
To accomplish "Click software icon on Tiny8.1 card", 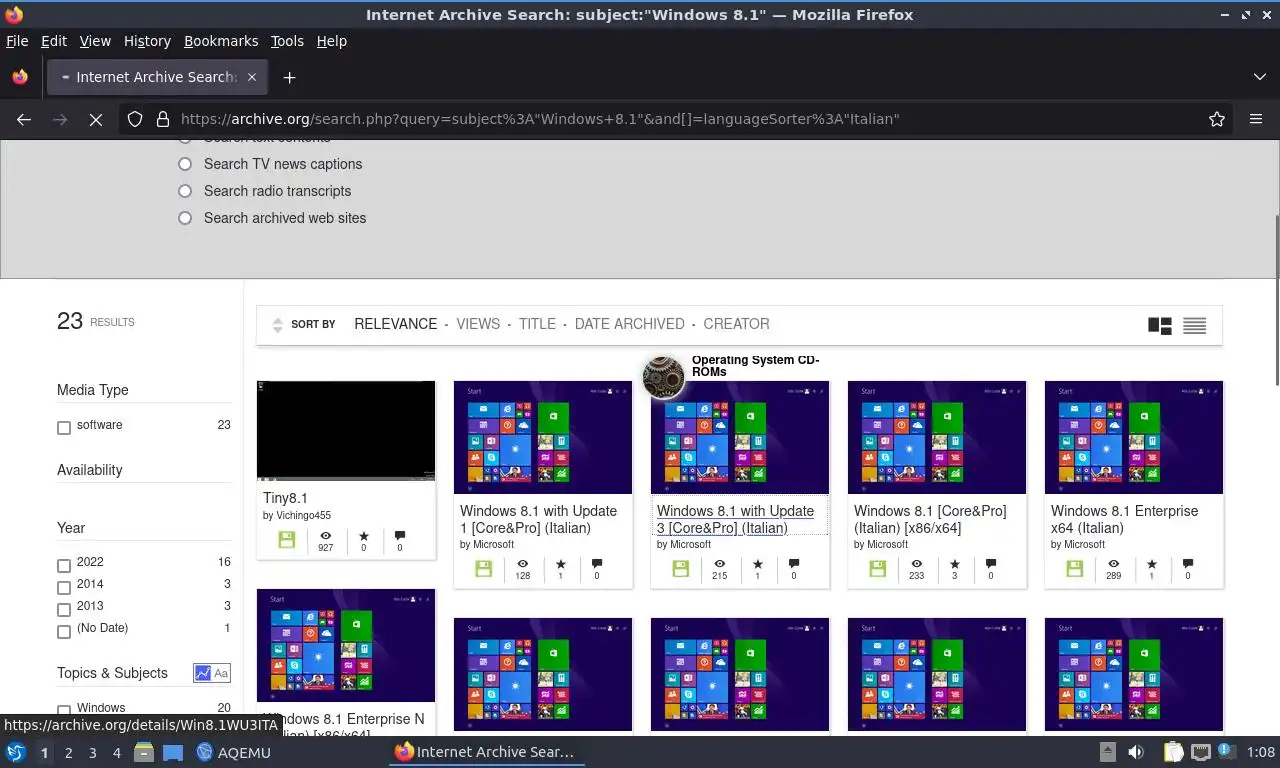I will [287, 540].
